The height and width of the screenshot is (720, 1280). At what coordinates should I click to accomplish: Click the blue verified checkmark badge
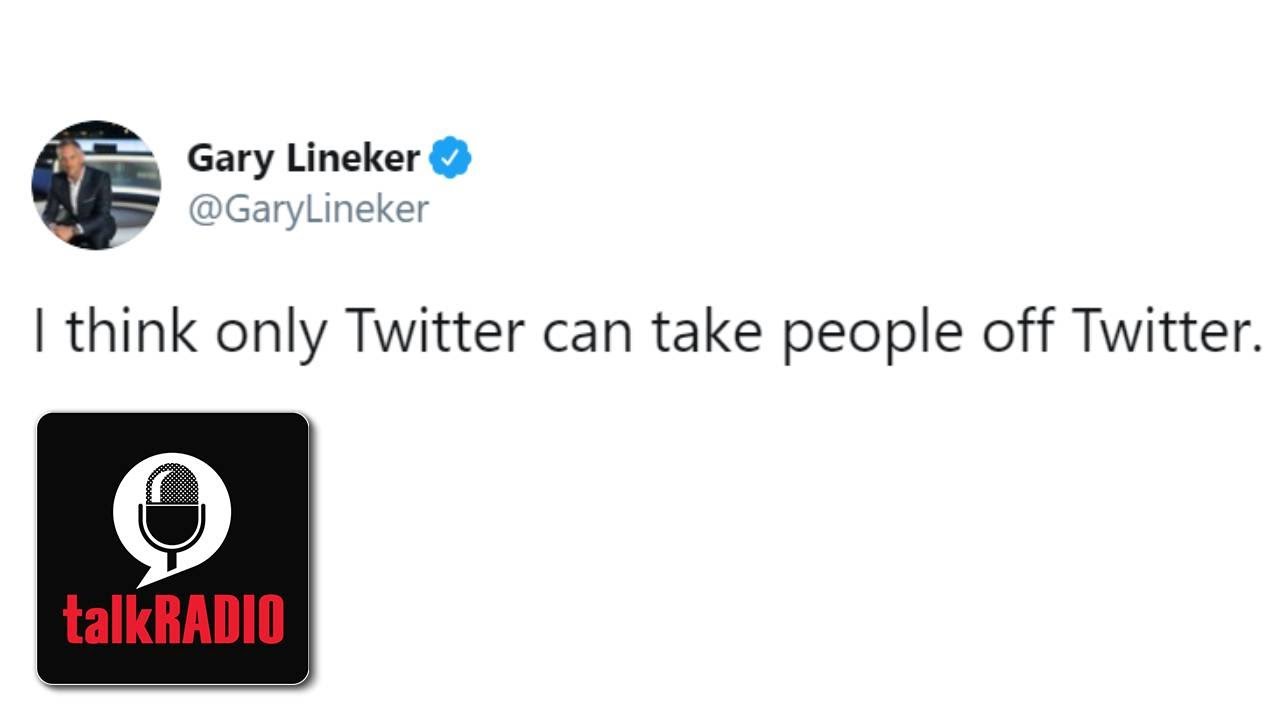coord(450,159)
